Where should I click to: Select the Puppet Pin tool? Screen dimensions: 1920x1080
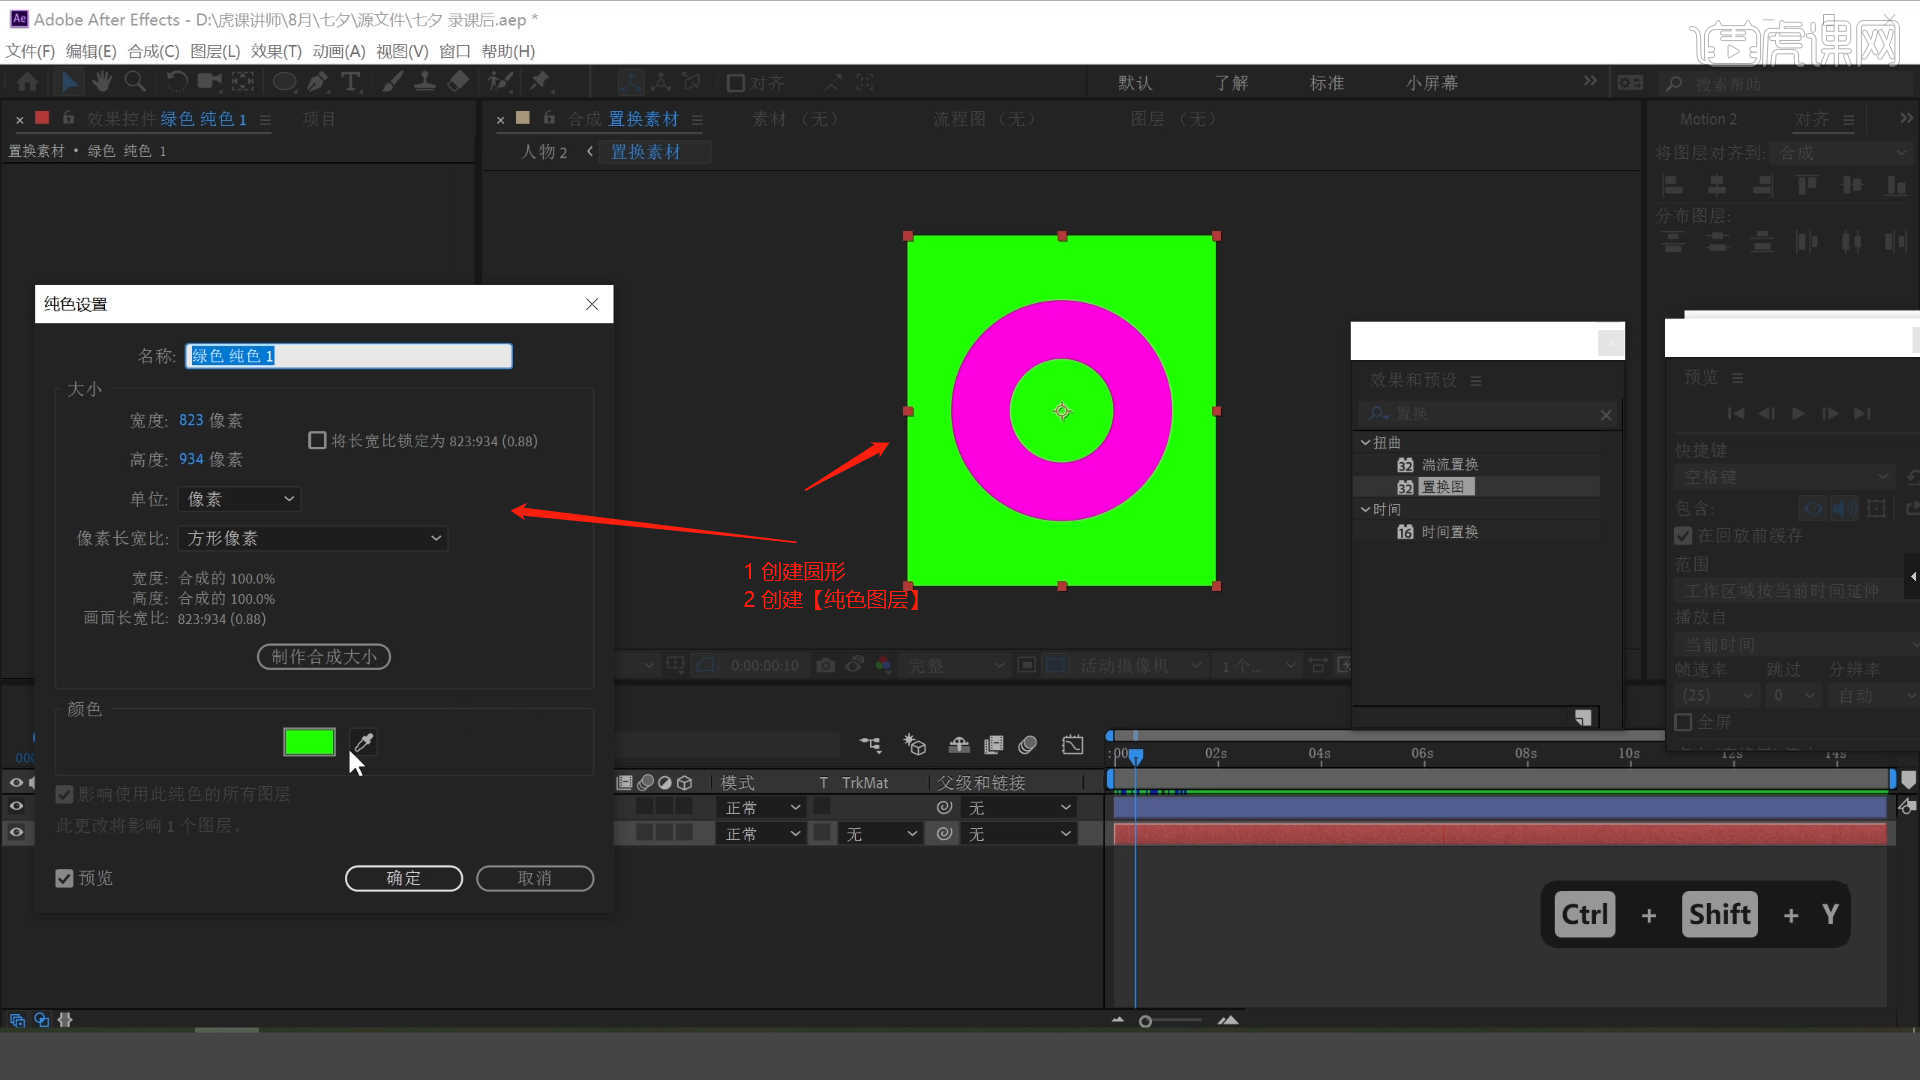click(541, 82)
